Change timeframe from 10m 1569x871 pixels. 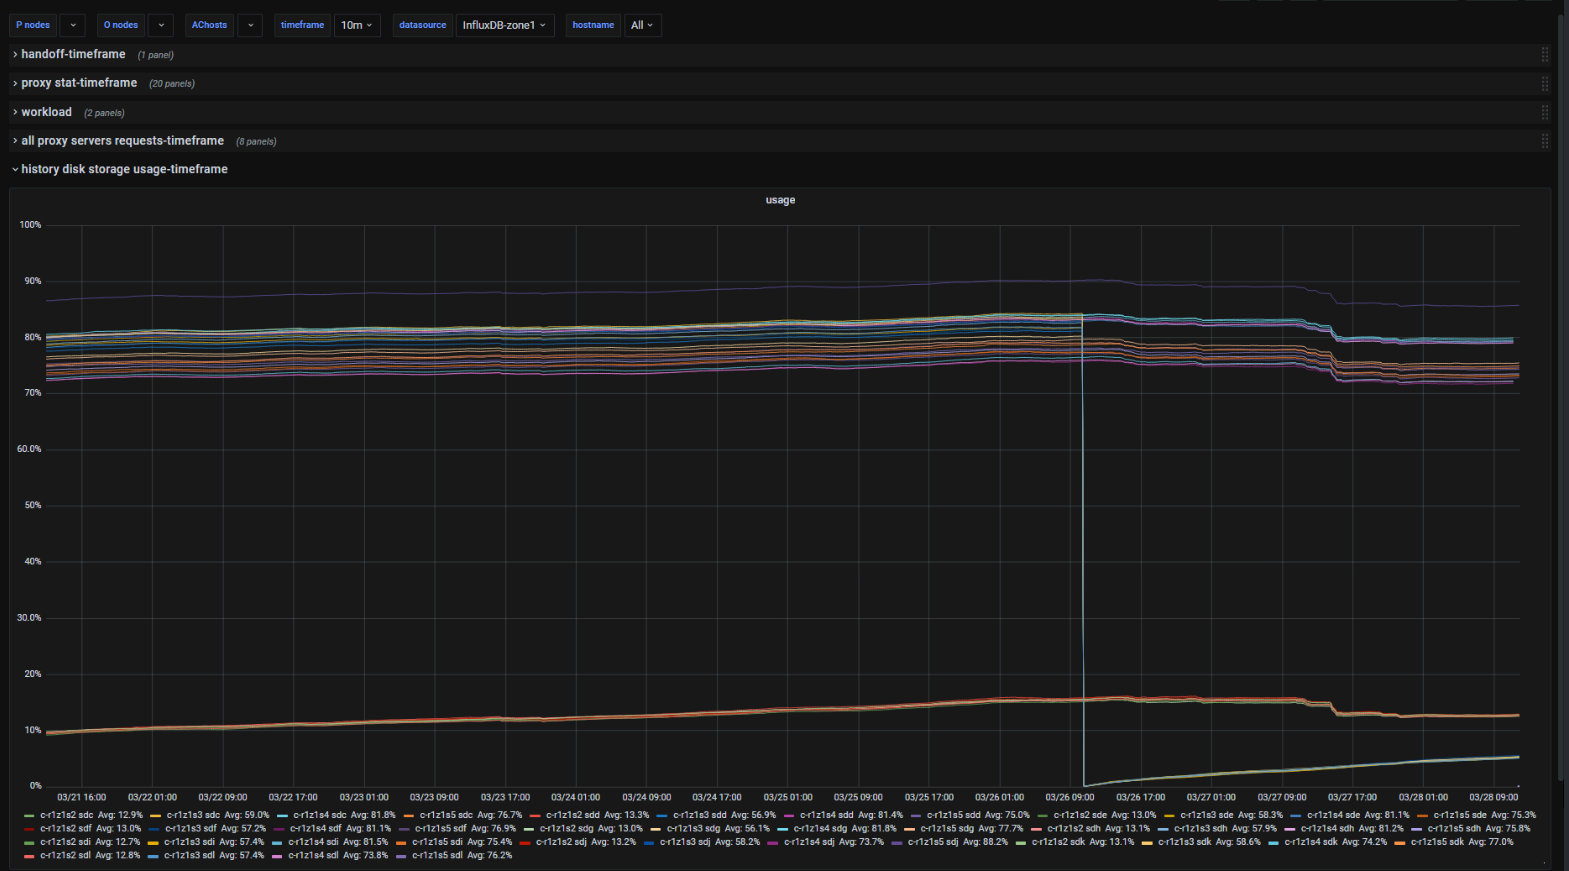point(357,25)
